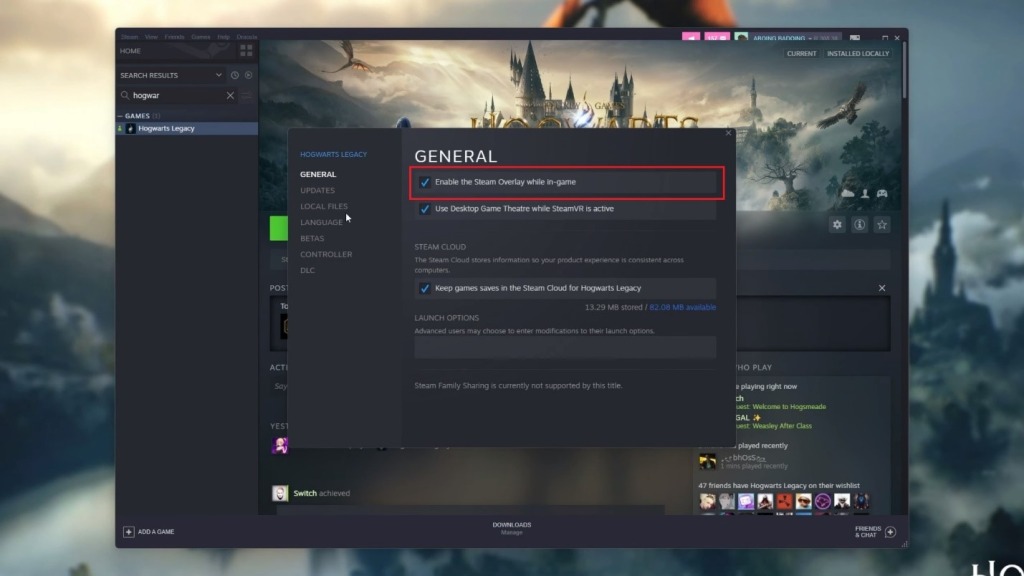Toggle Use Desktop Game Theatre checkbox
The width and height of the screenshot is (1024, 576).
pyautogui.click(x=424, y=209)
